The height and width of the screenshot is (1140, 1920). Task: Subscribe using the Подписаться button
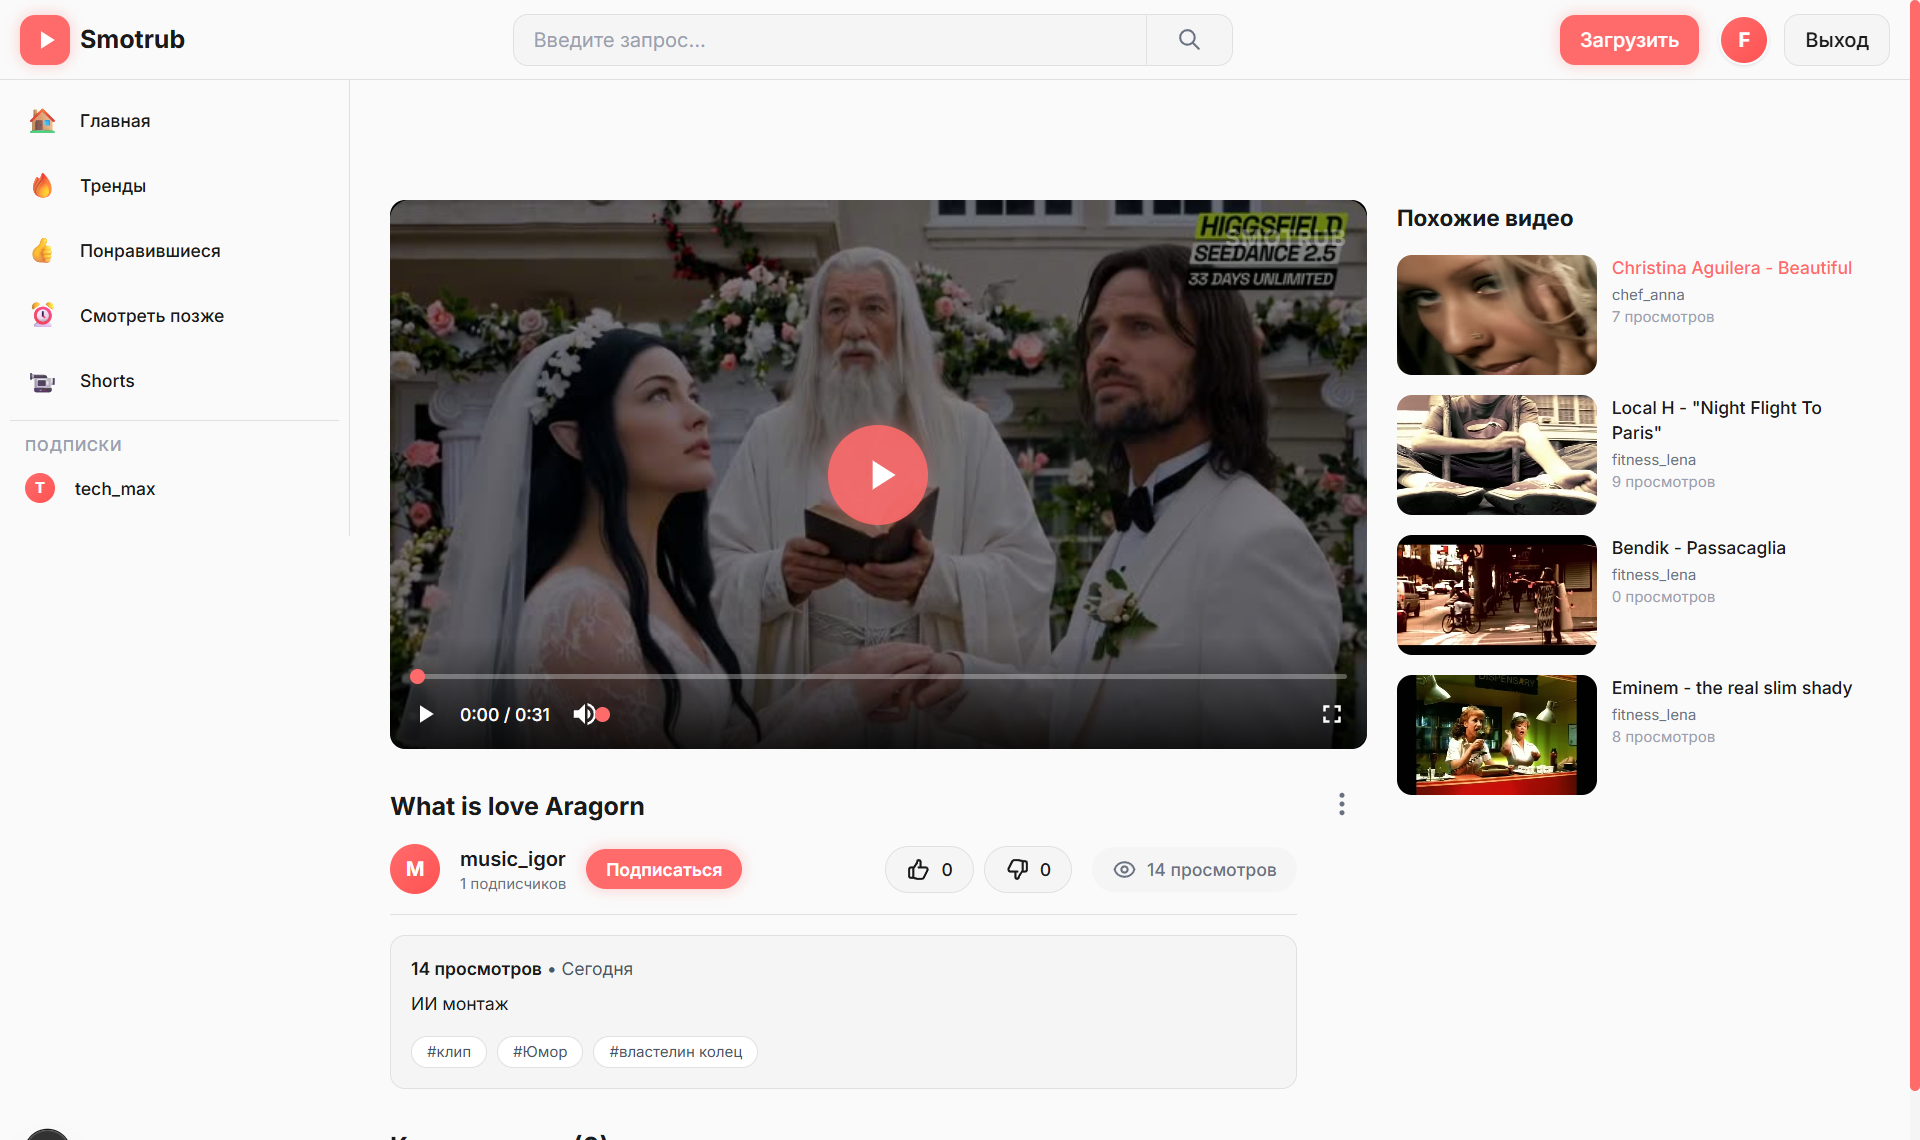click(664, 870)
